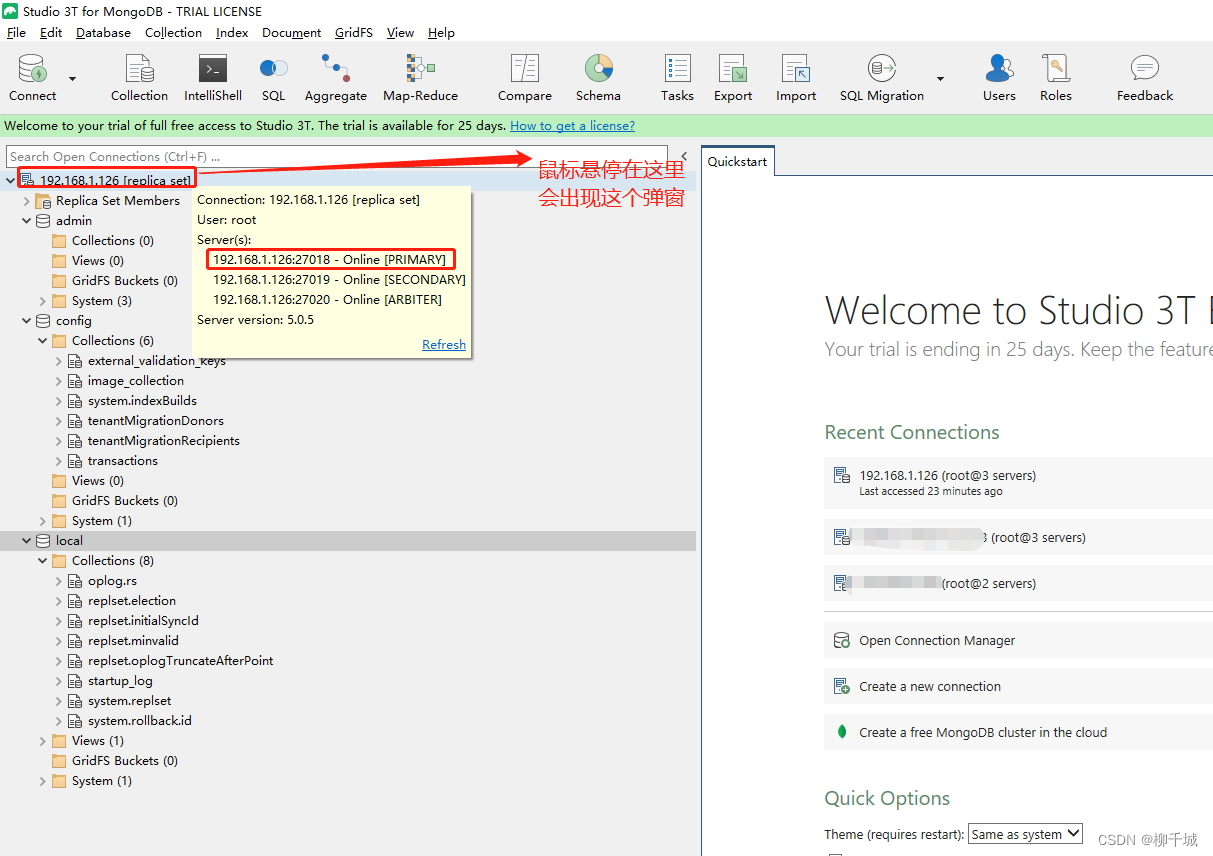Expand Views (1) under local
Screen dimensions: 1213x856
pyautogui.click(x=43, y=740)
